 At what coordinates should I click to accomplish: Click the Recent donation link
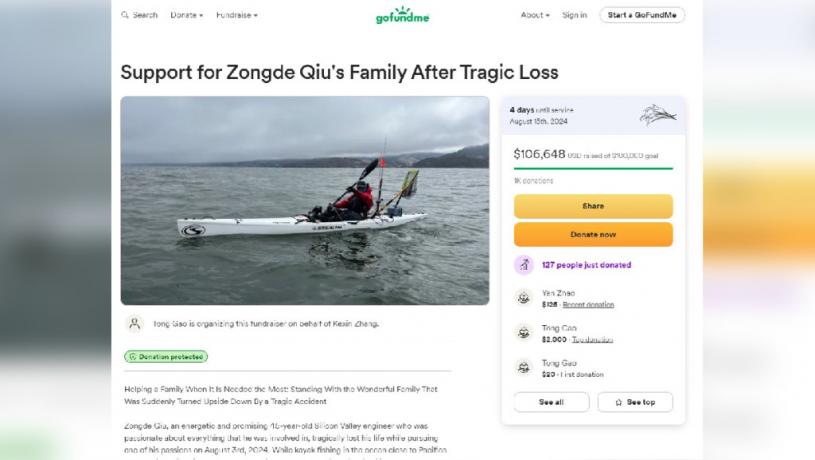click(588, 304)
